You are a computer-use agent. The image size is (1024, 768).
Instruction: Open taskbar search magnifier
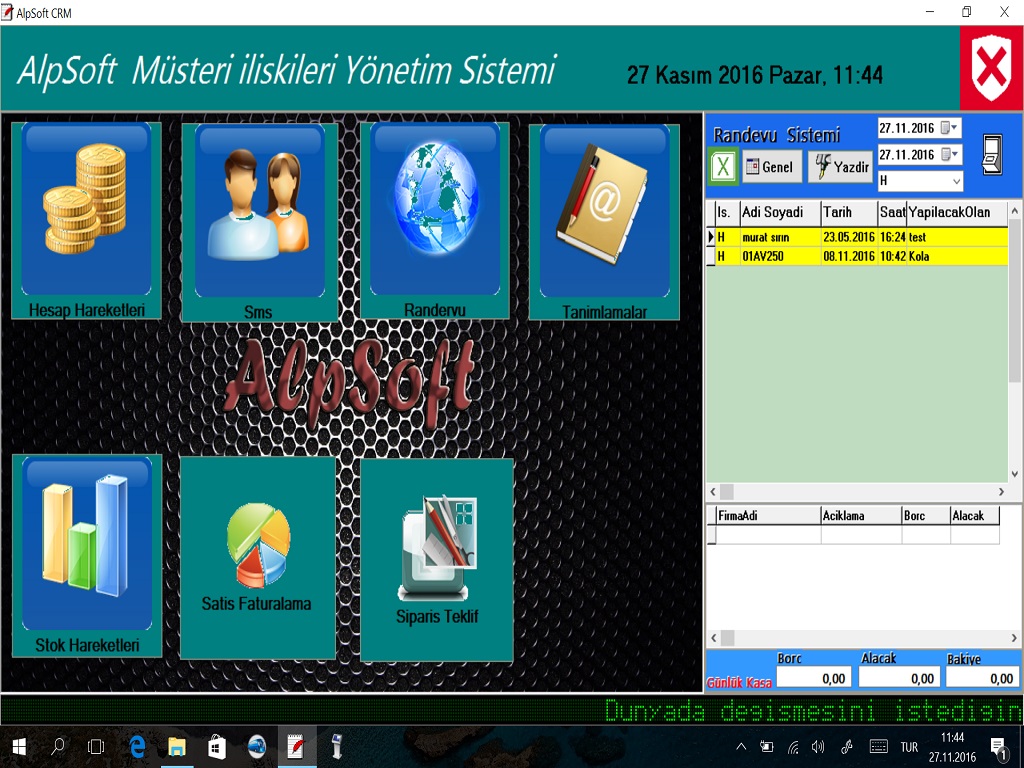tap(58, 746)
